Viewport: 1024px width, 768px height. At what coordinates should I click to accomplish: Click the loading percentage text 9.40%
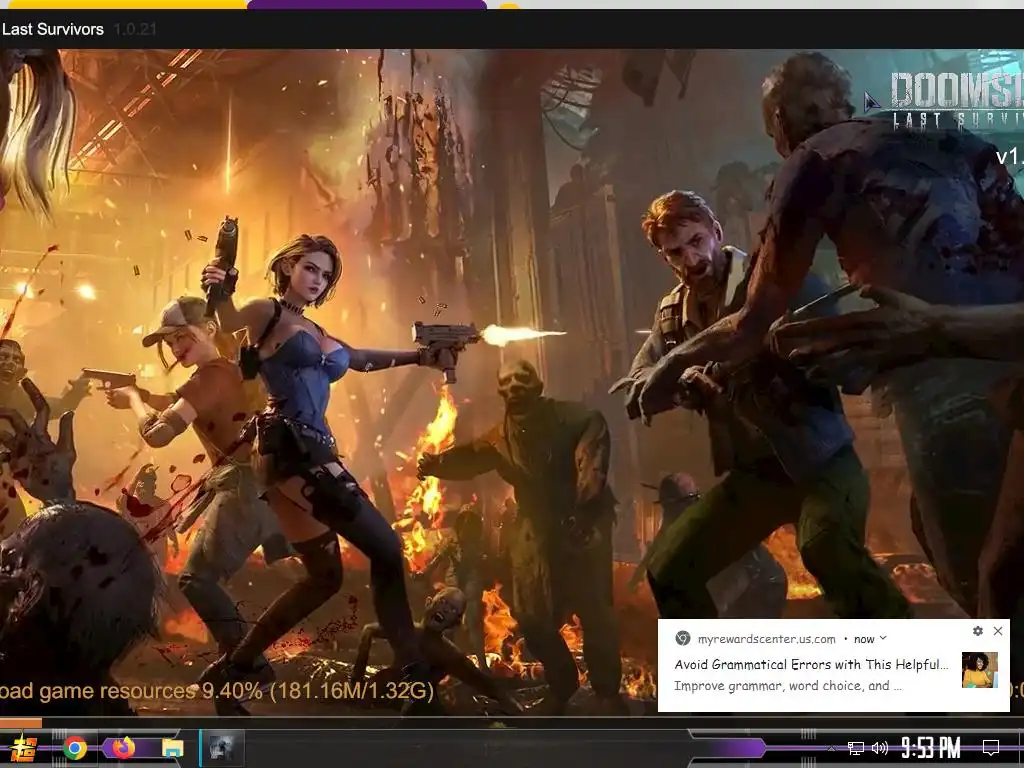click(x=232, y=691)
